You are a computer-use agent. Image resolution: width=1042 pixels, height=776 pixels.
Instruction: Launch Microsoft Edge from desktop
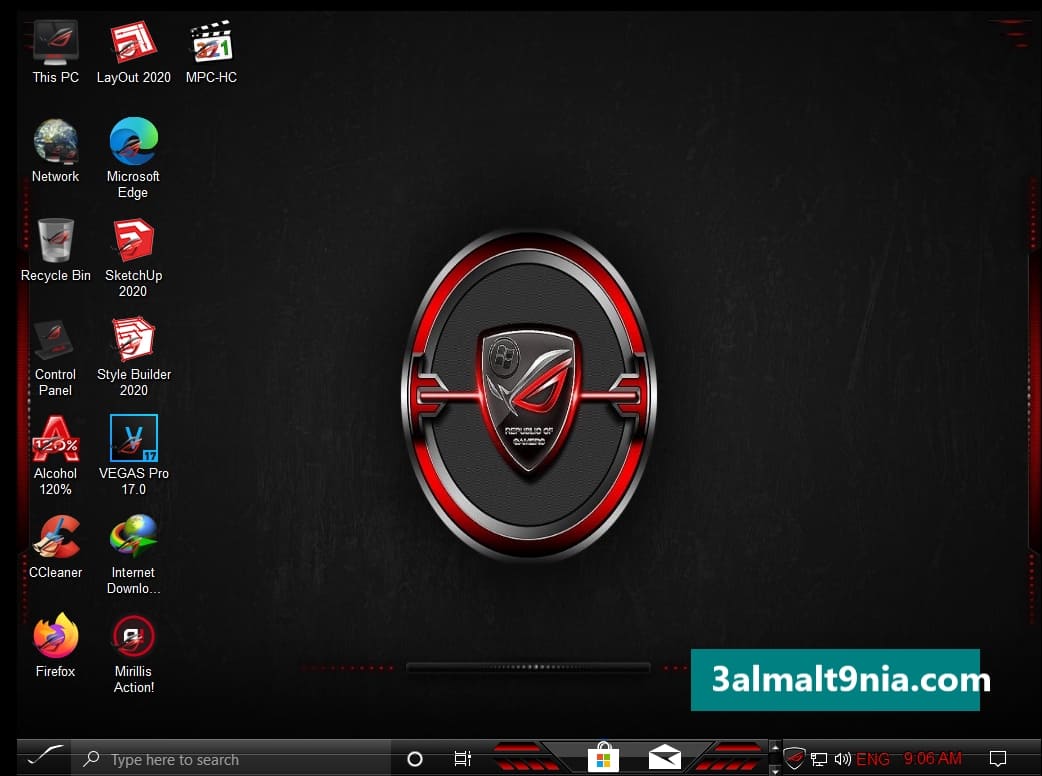click(133, 158)
